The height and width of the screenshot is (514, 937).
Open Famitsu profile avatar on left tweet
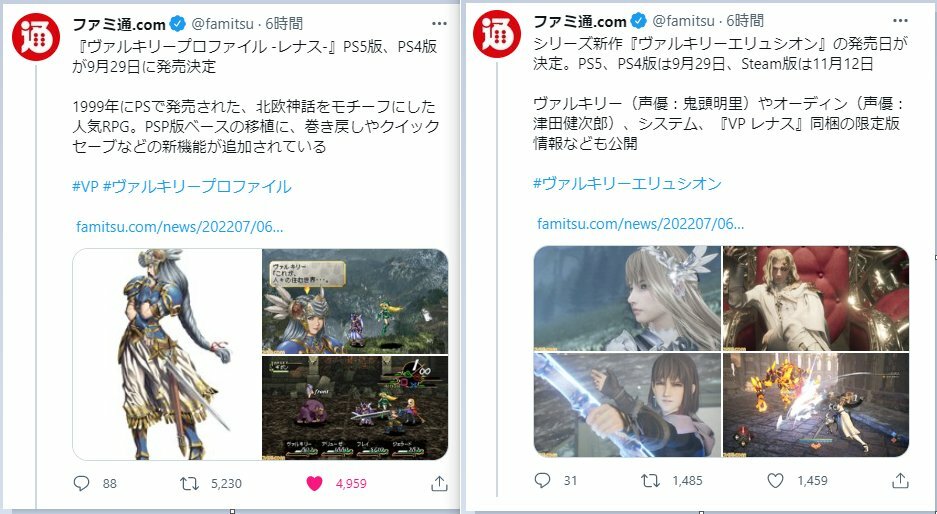[36, 36]
